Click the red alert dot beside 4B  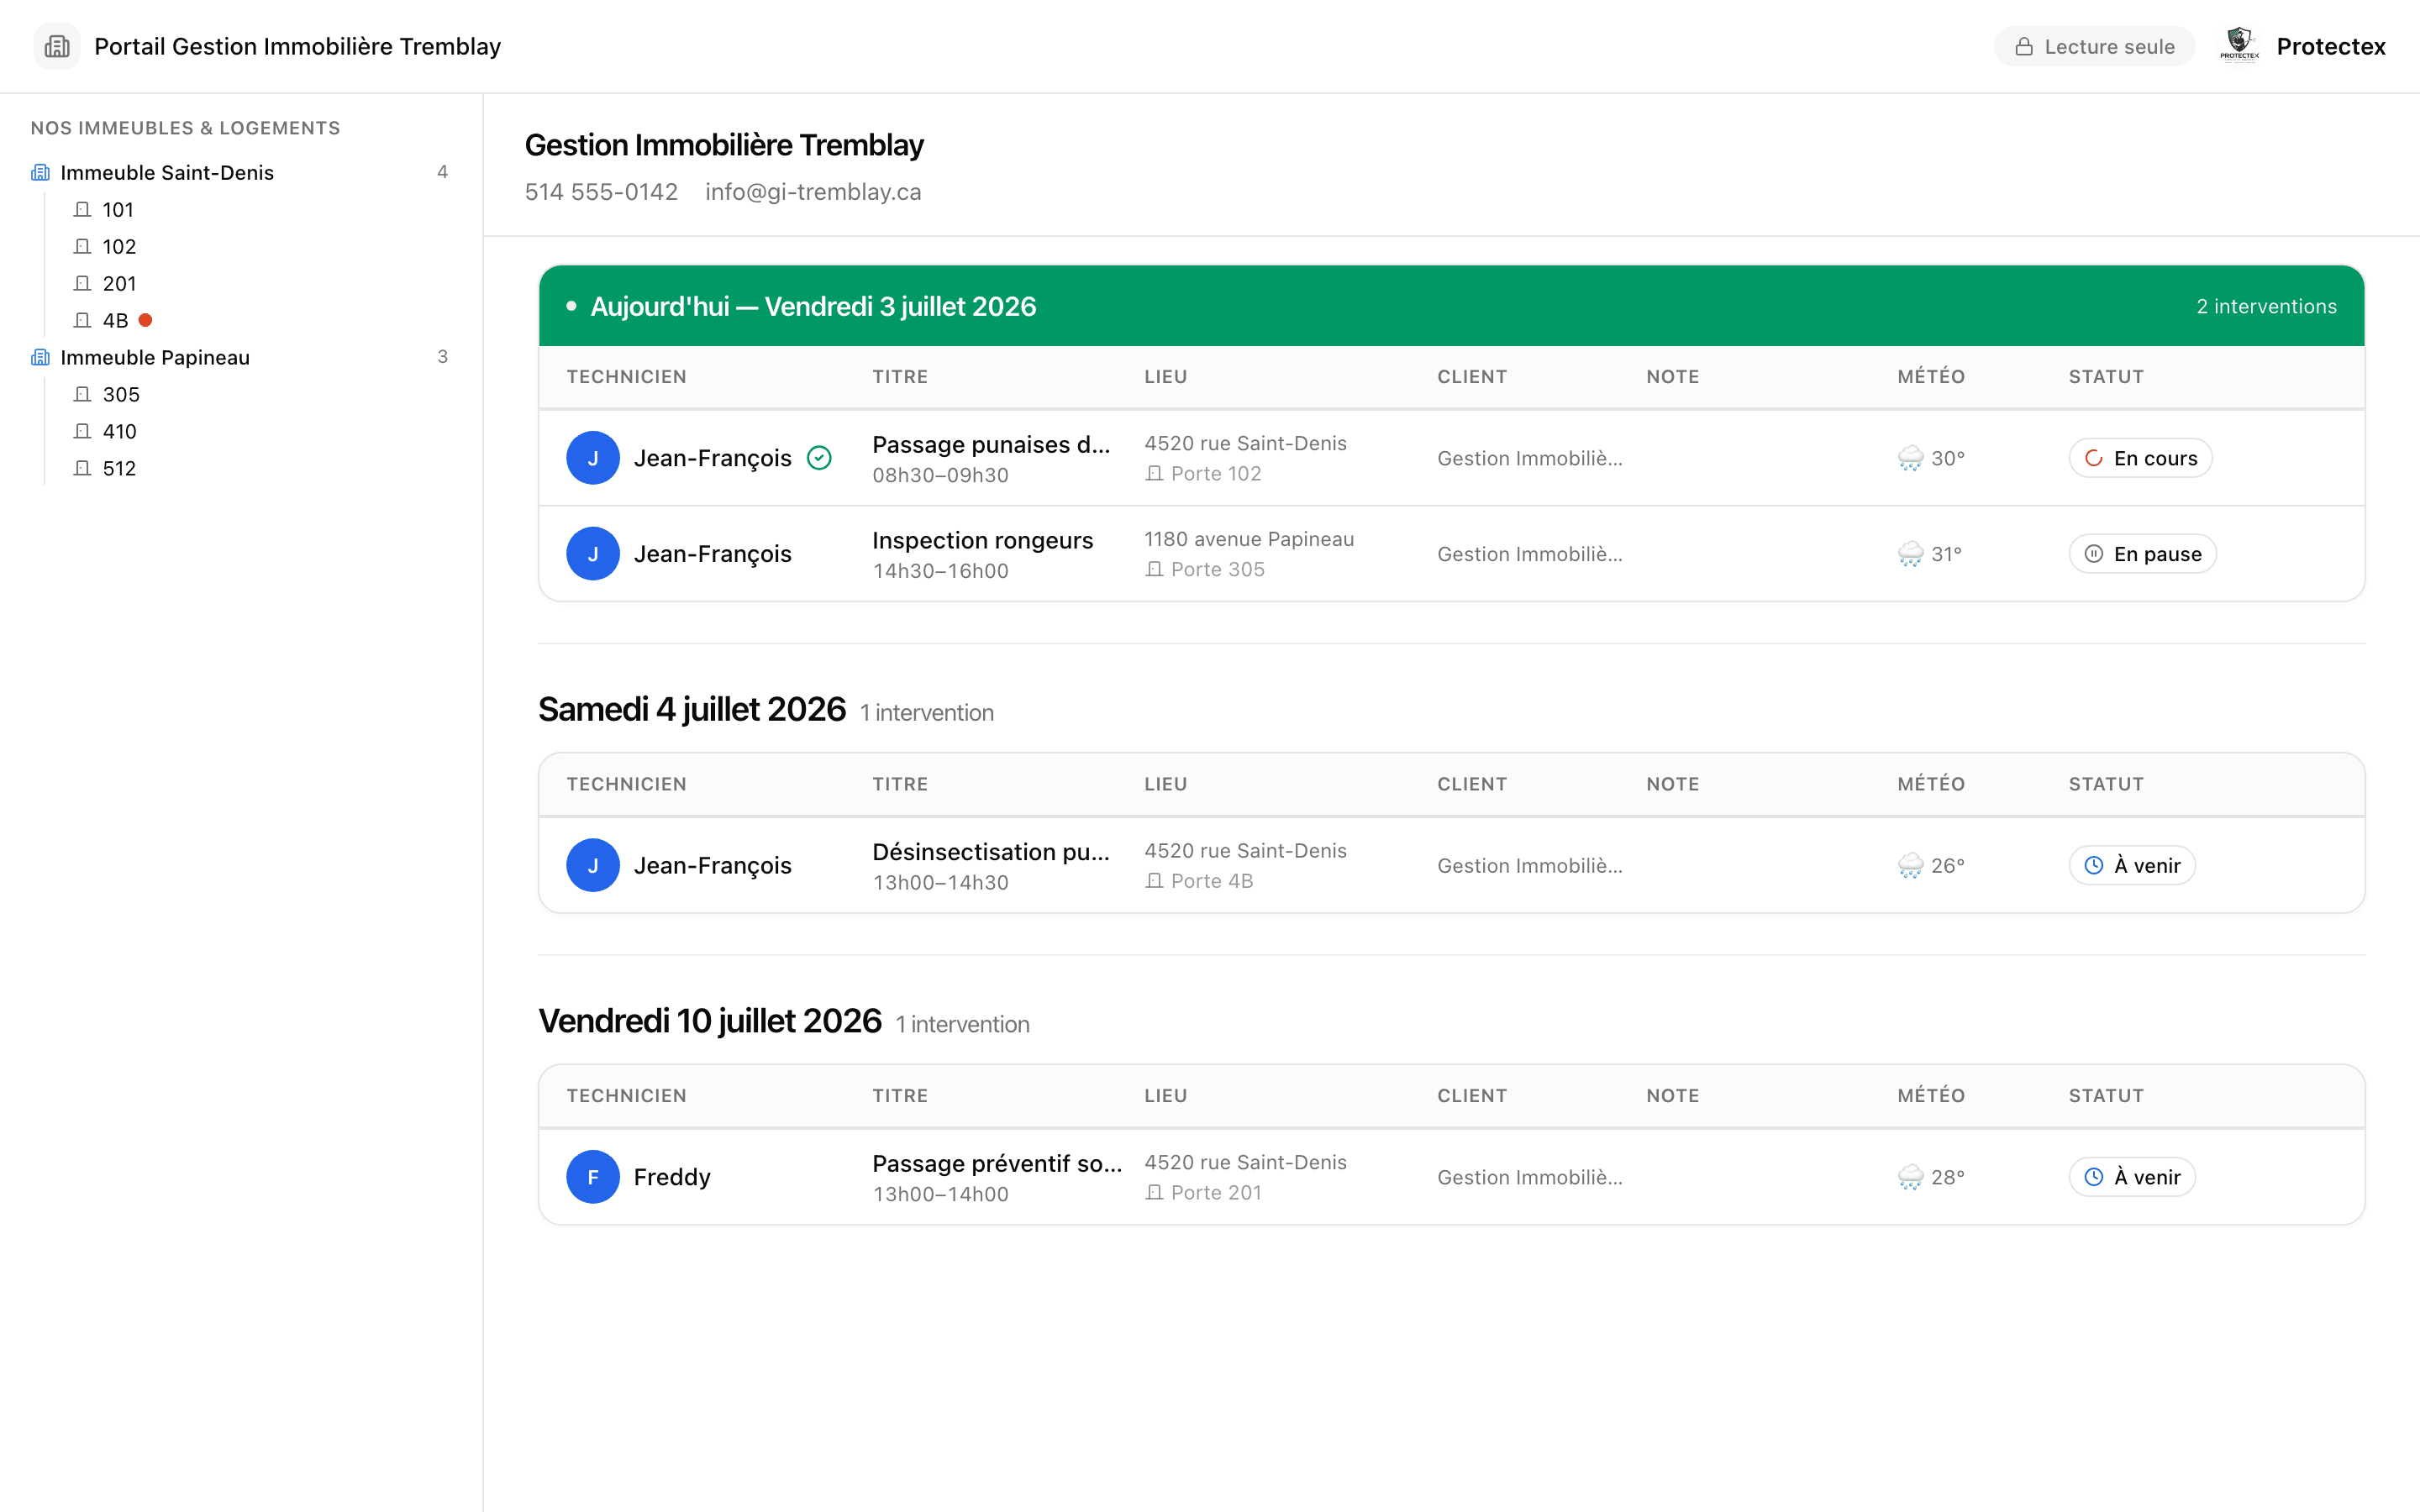[x=145, y=321]
